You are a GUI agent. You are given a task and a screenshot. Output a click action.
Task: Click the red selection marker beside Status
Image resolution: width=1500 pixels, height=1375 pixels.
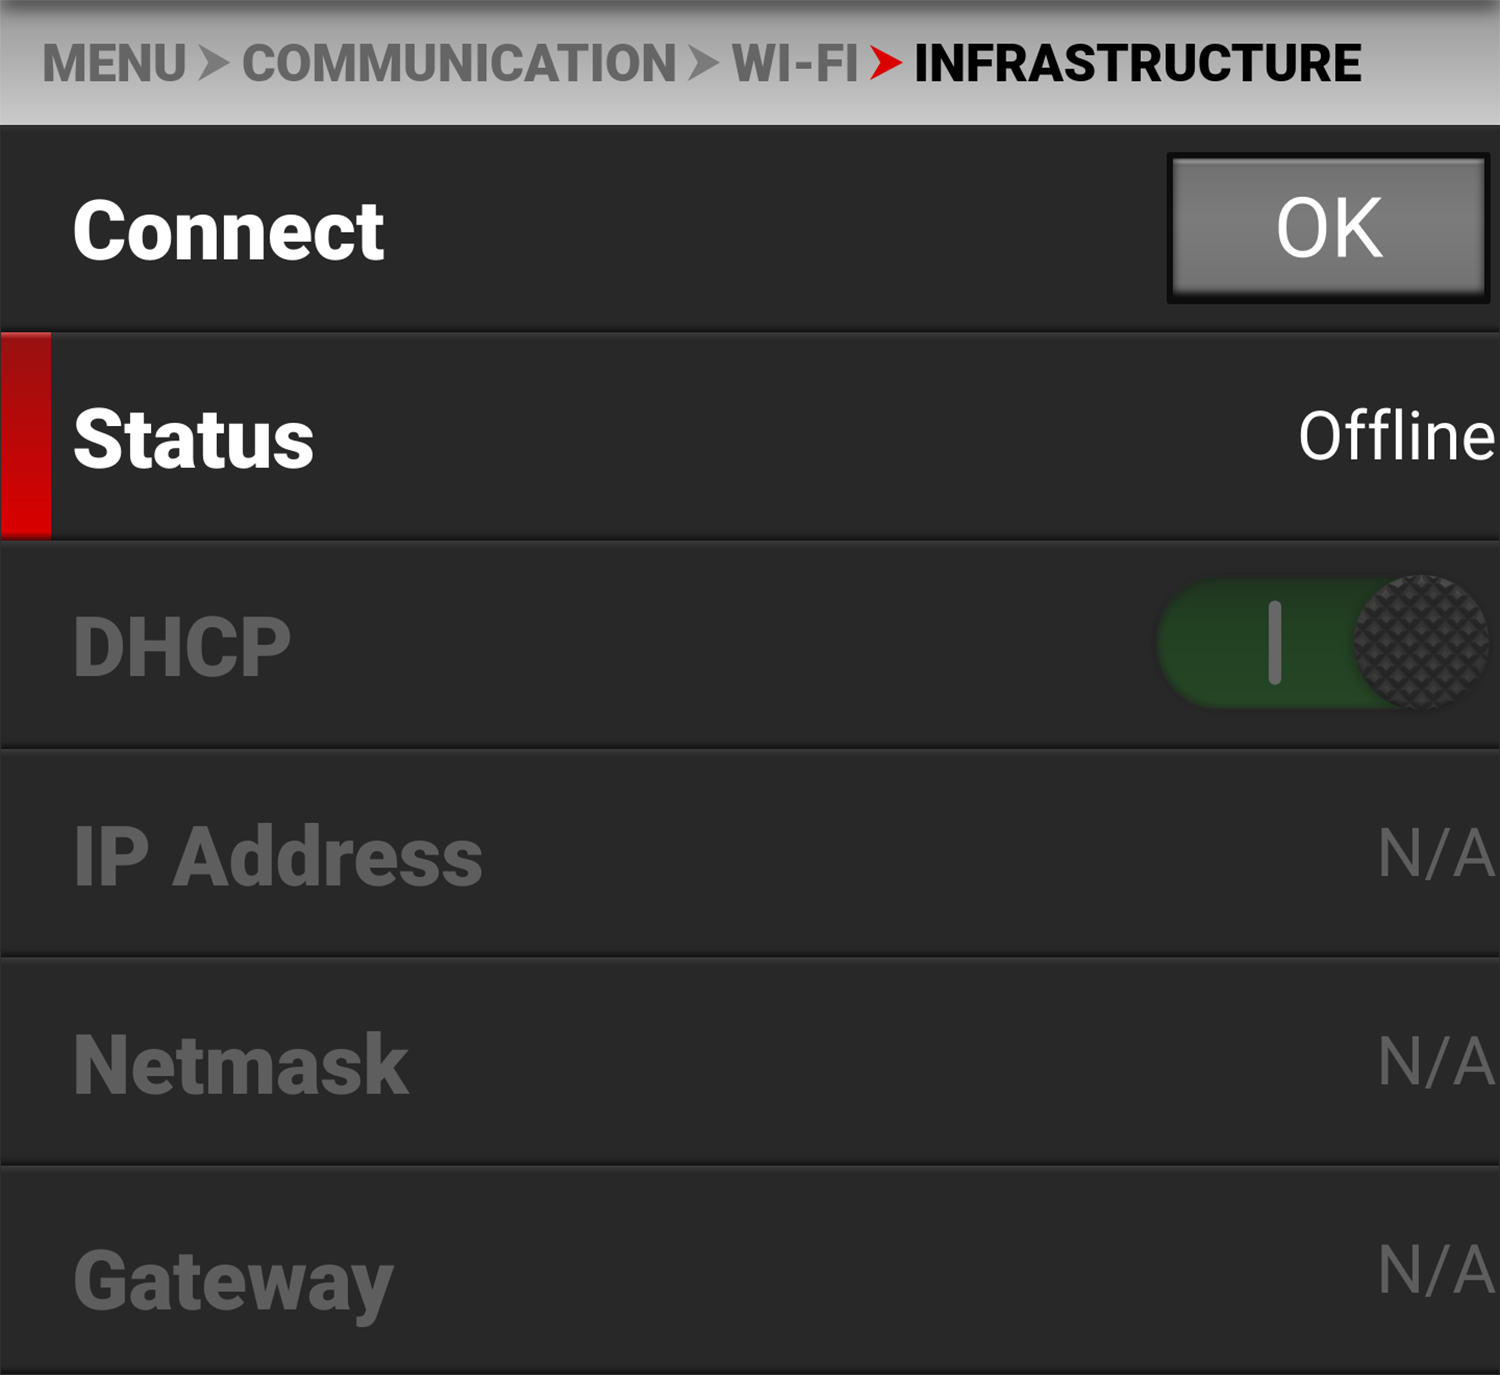(26, 436)
